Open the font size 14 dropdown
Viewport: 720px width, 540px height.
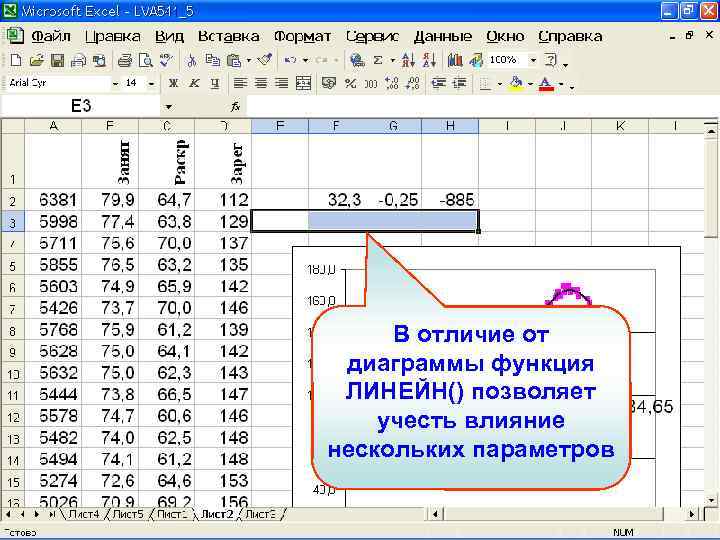[x=151, y=84]
